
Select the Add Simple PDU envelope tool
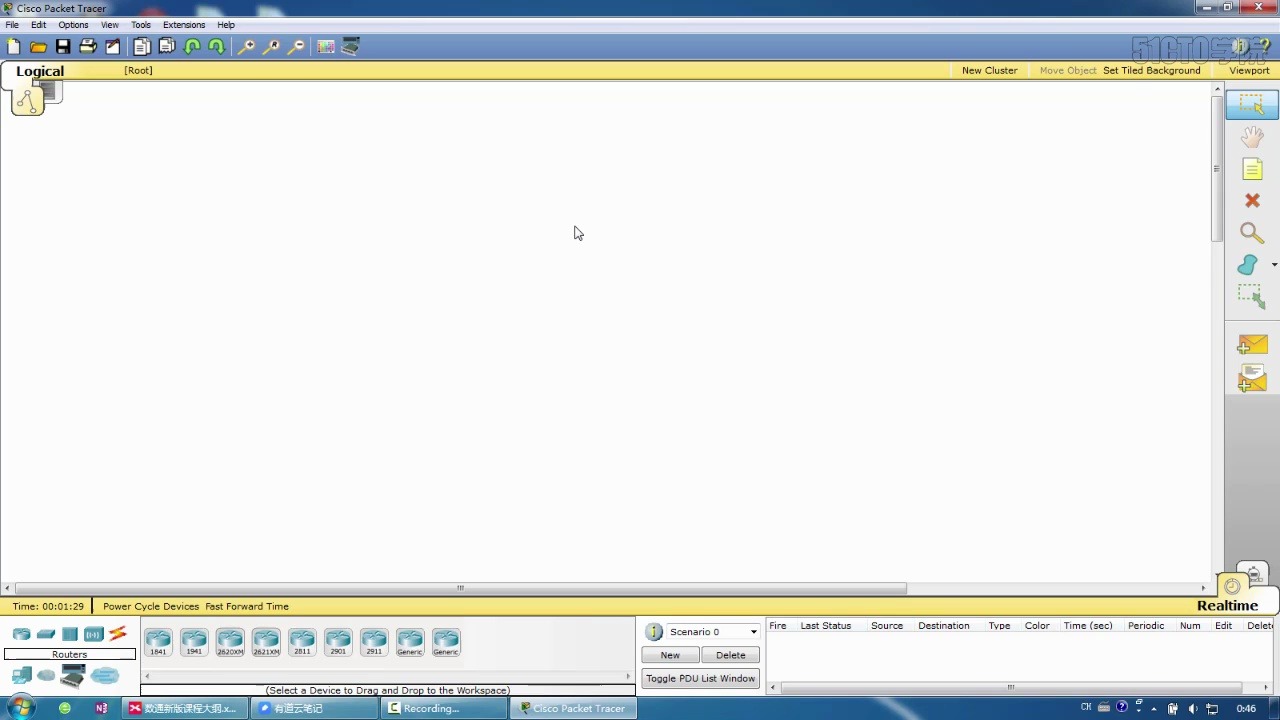click(x=1252, y=345)
